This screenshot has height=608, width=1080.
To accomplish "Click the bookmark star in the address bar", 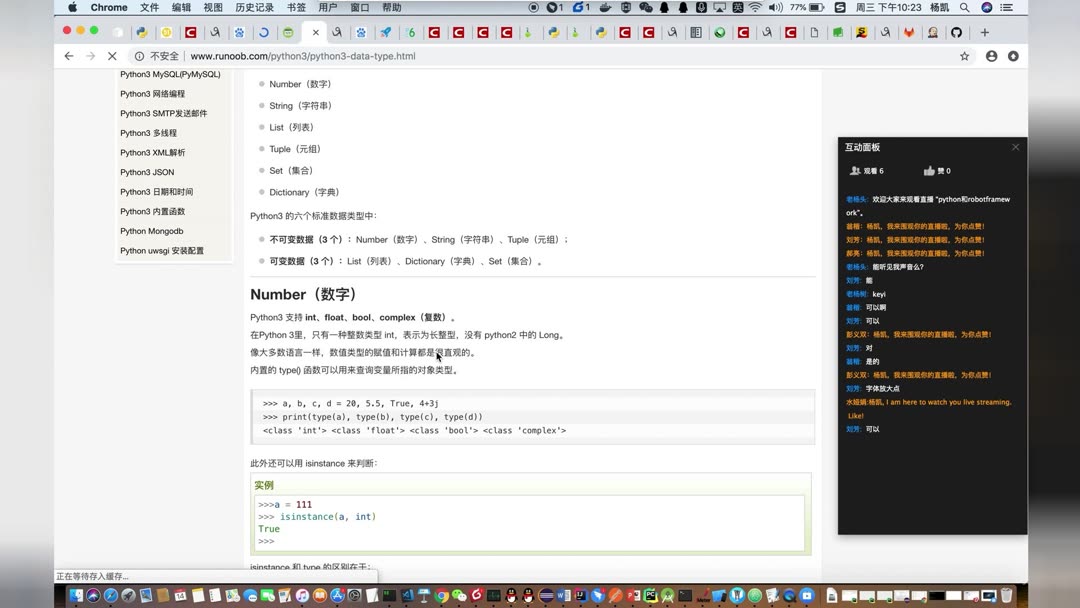I will pos(963,56).
